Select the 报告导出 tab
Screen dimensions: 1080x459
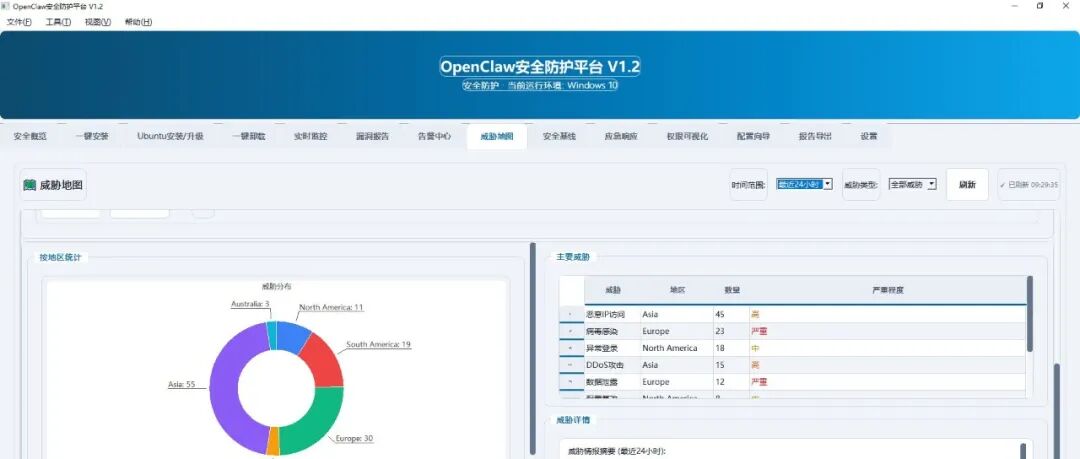coord(815,136)
